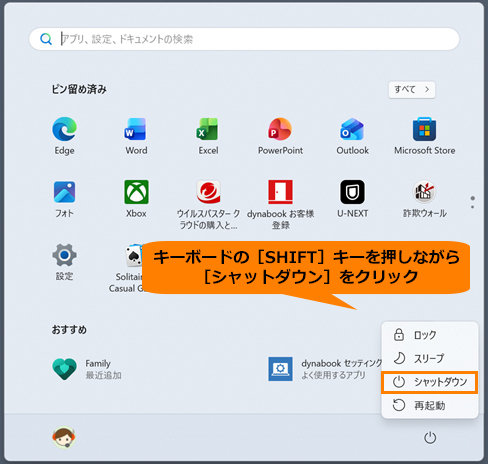Select シャットダウン in power menu
The image size is (488, 464).
coord(430,382)
